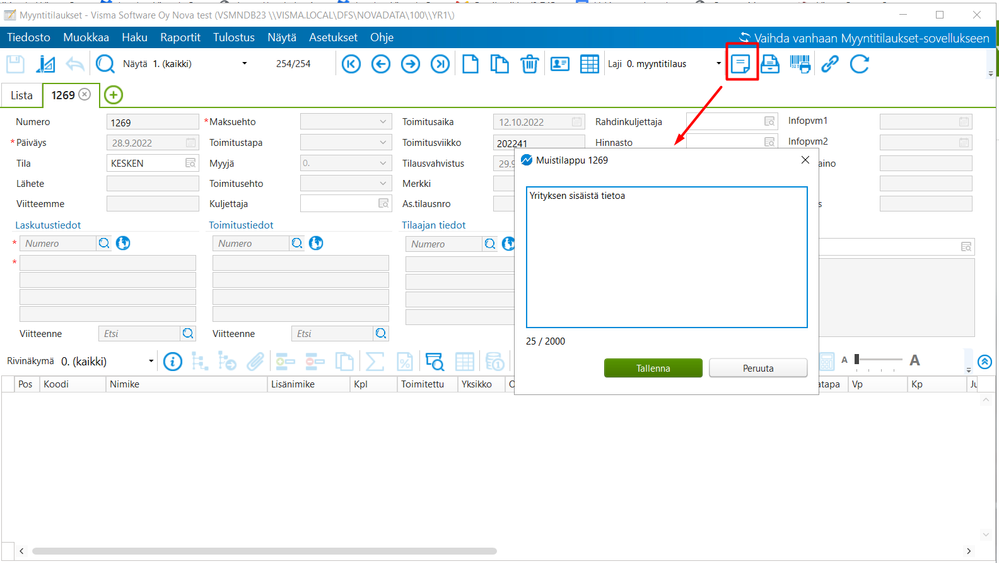The width and height of the screenshot is (999, 563).
Task: Open search with the magnifier toolbar icon
Action: pyautogui.click(x=104, y=64)
